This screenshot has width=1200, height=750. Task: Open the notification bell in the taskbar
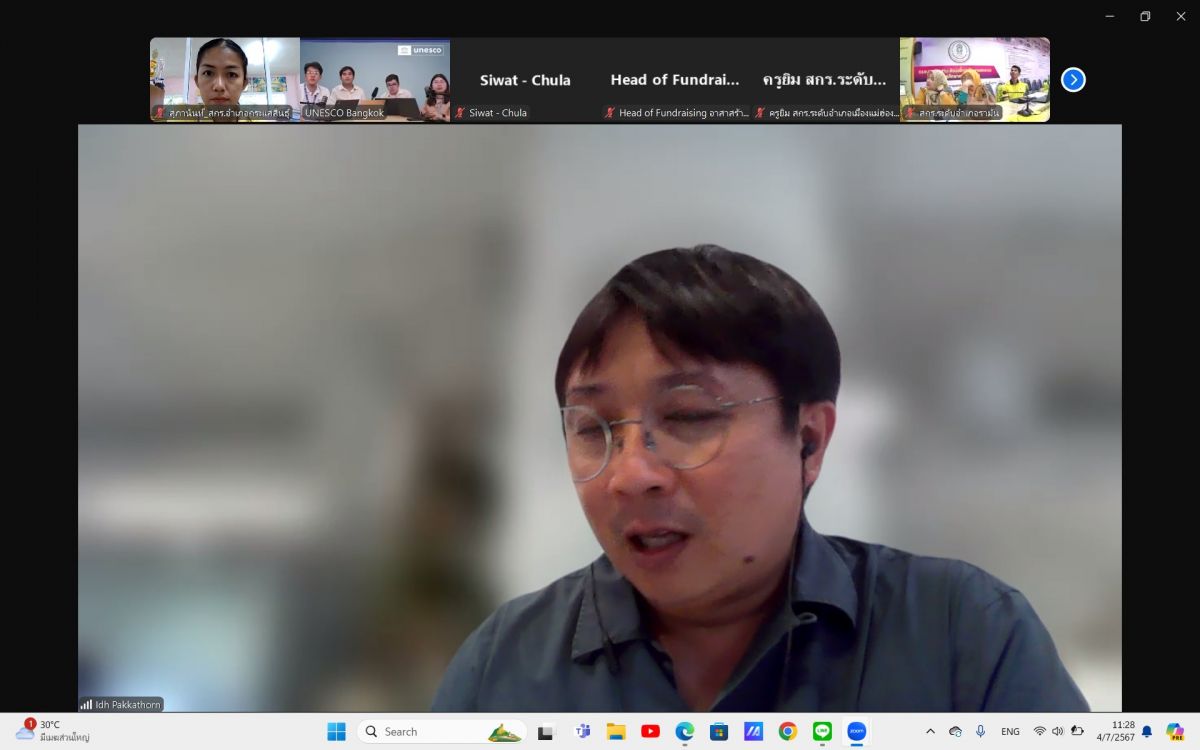coord(1147,731)
